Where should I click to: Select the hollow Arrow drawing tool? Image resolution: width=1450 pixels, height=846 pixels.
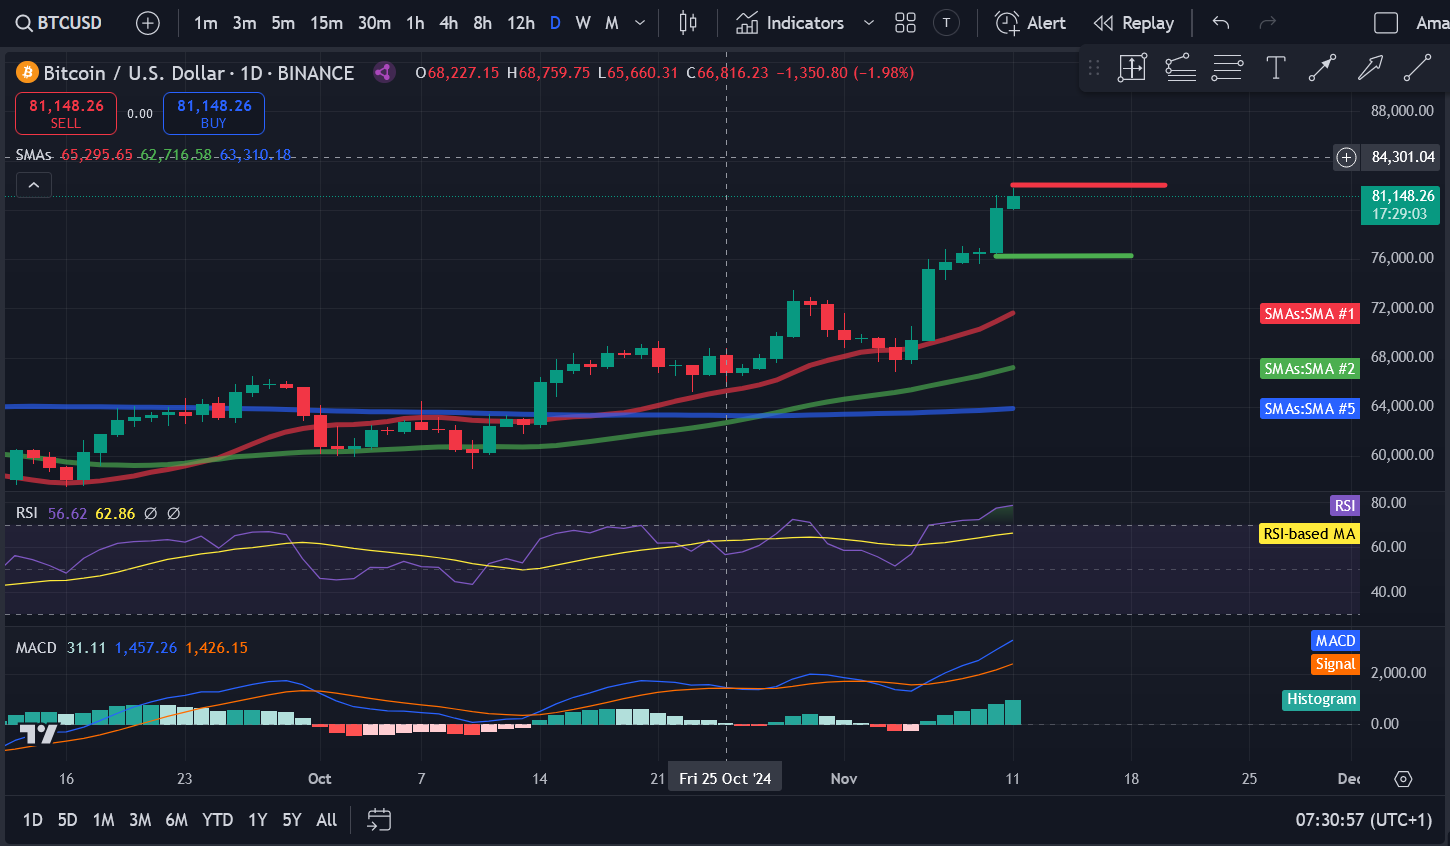tap(1370, 68)
